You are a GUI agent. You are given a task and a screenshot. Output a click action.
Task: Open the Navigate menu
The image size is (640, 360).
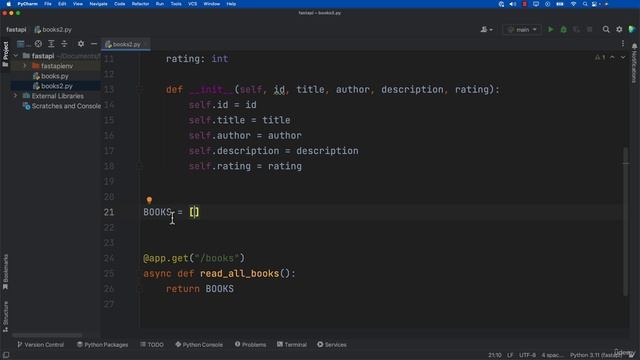(98, 4)
